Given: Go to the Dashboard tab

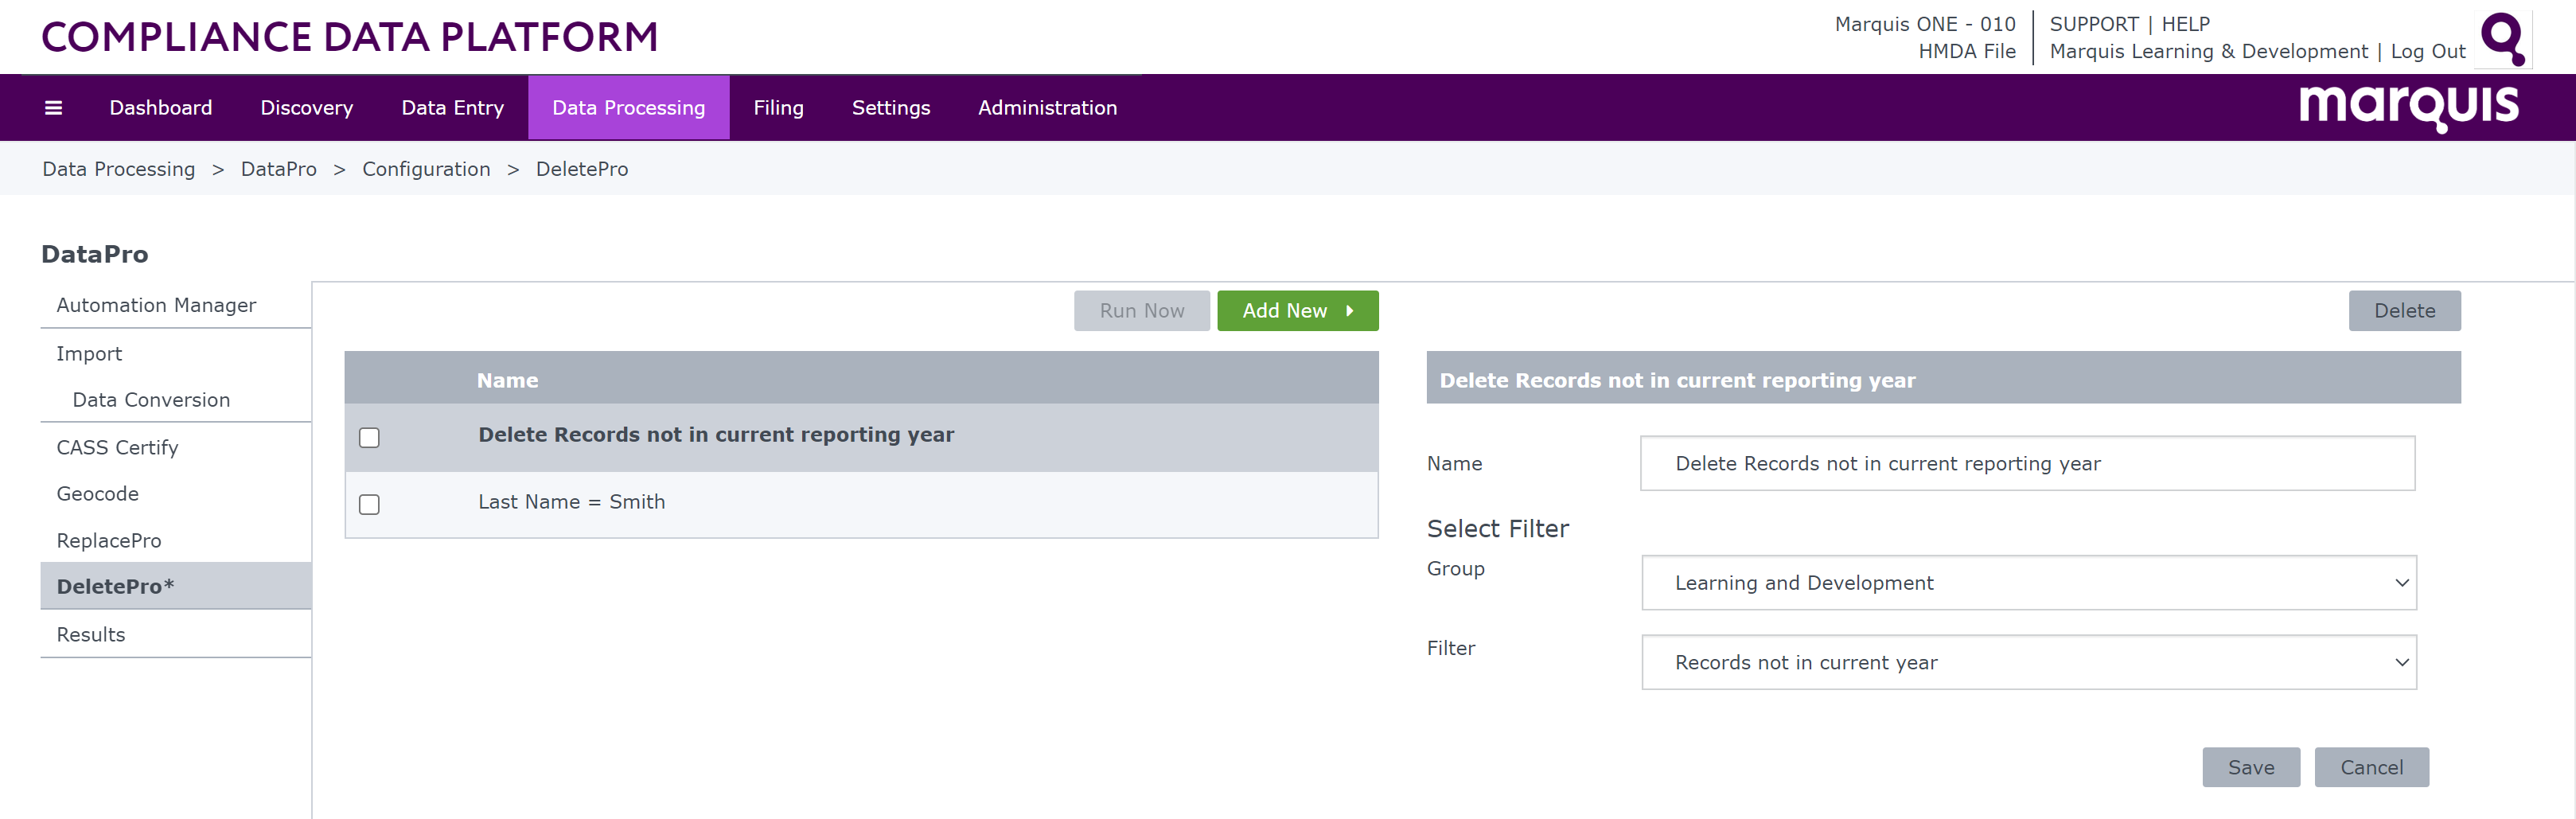Looking at the screenshot, I should (x=161, y=108).
